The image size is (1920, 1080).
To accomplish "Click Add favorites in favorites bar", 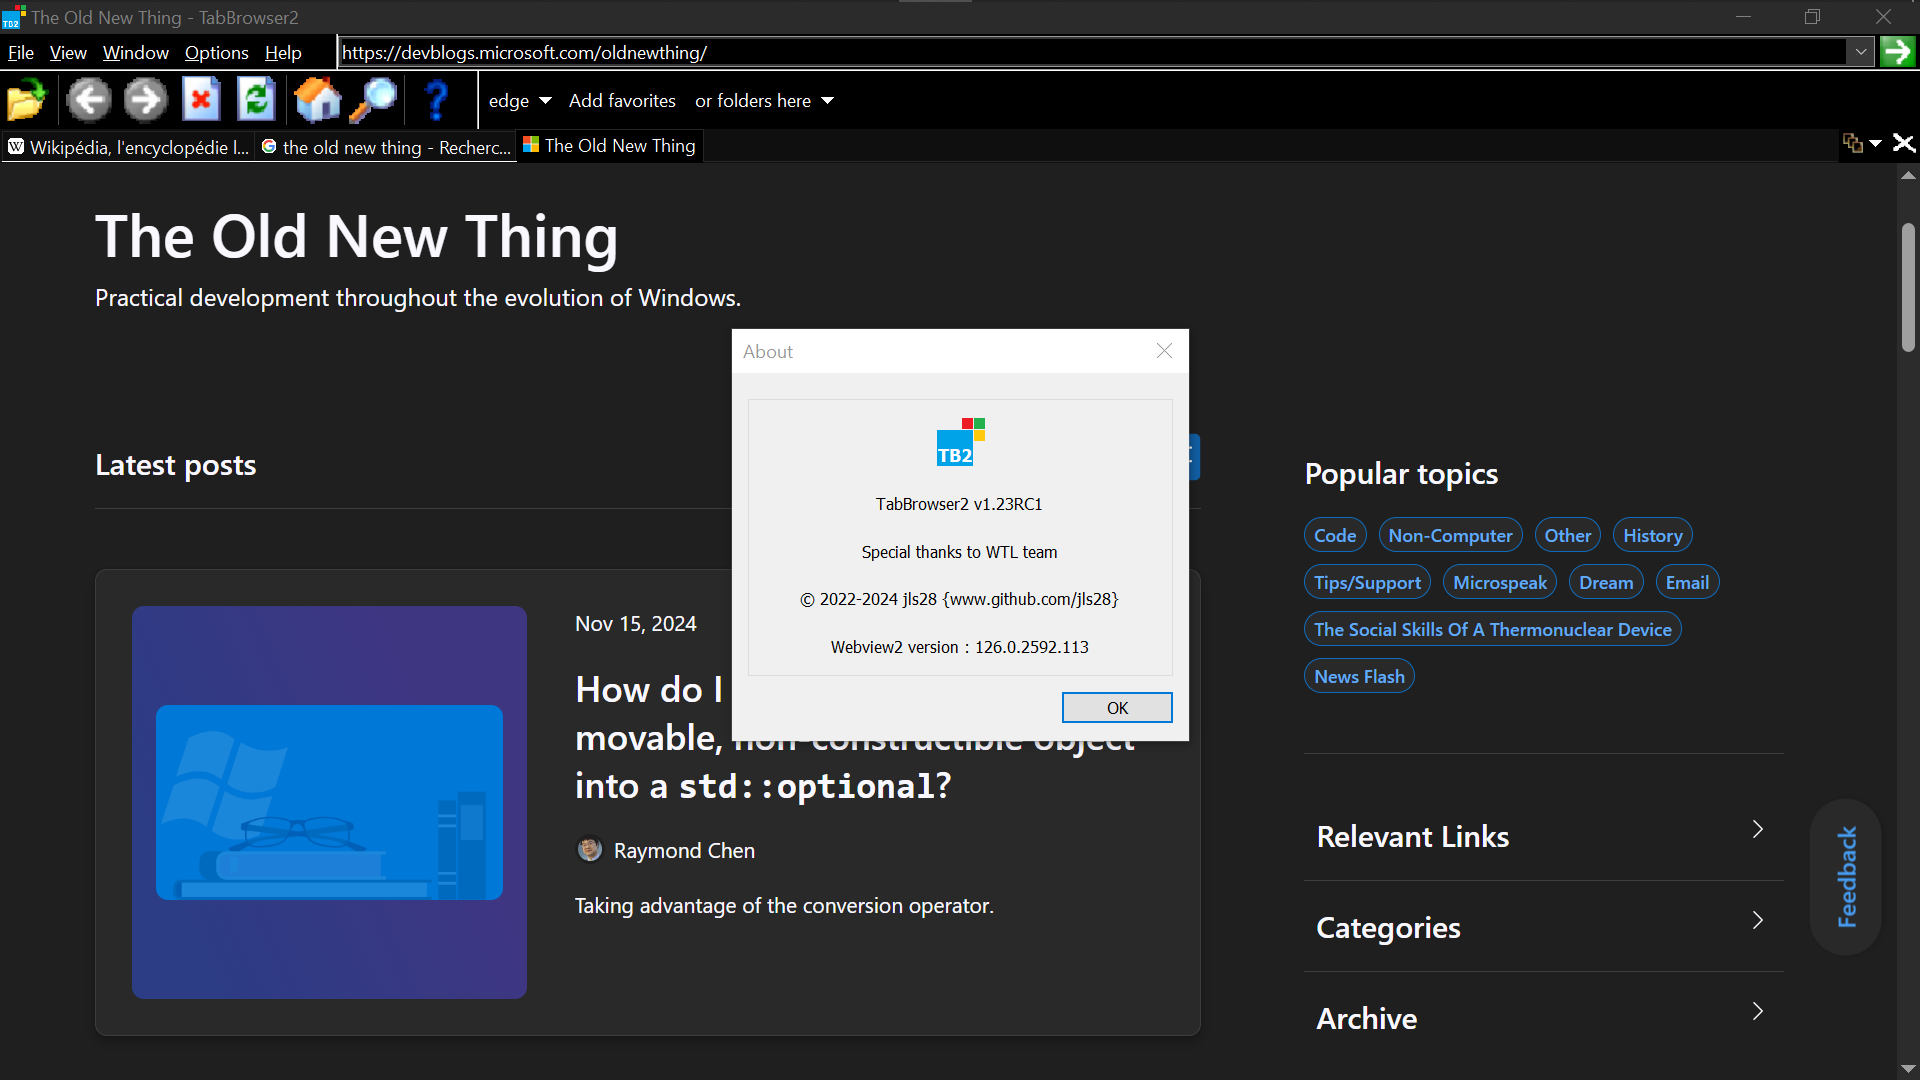I will click(622, 101).
